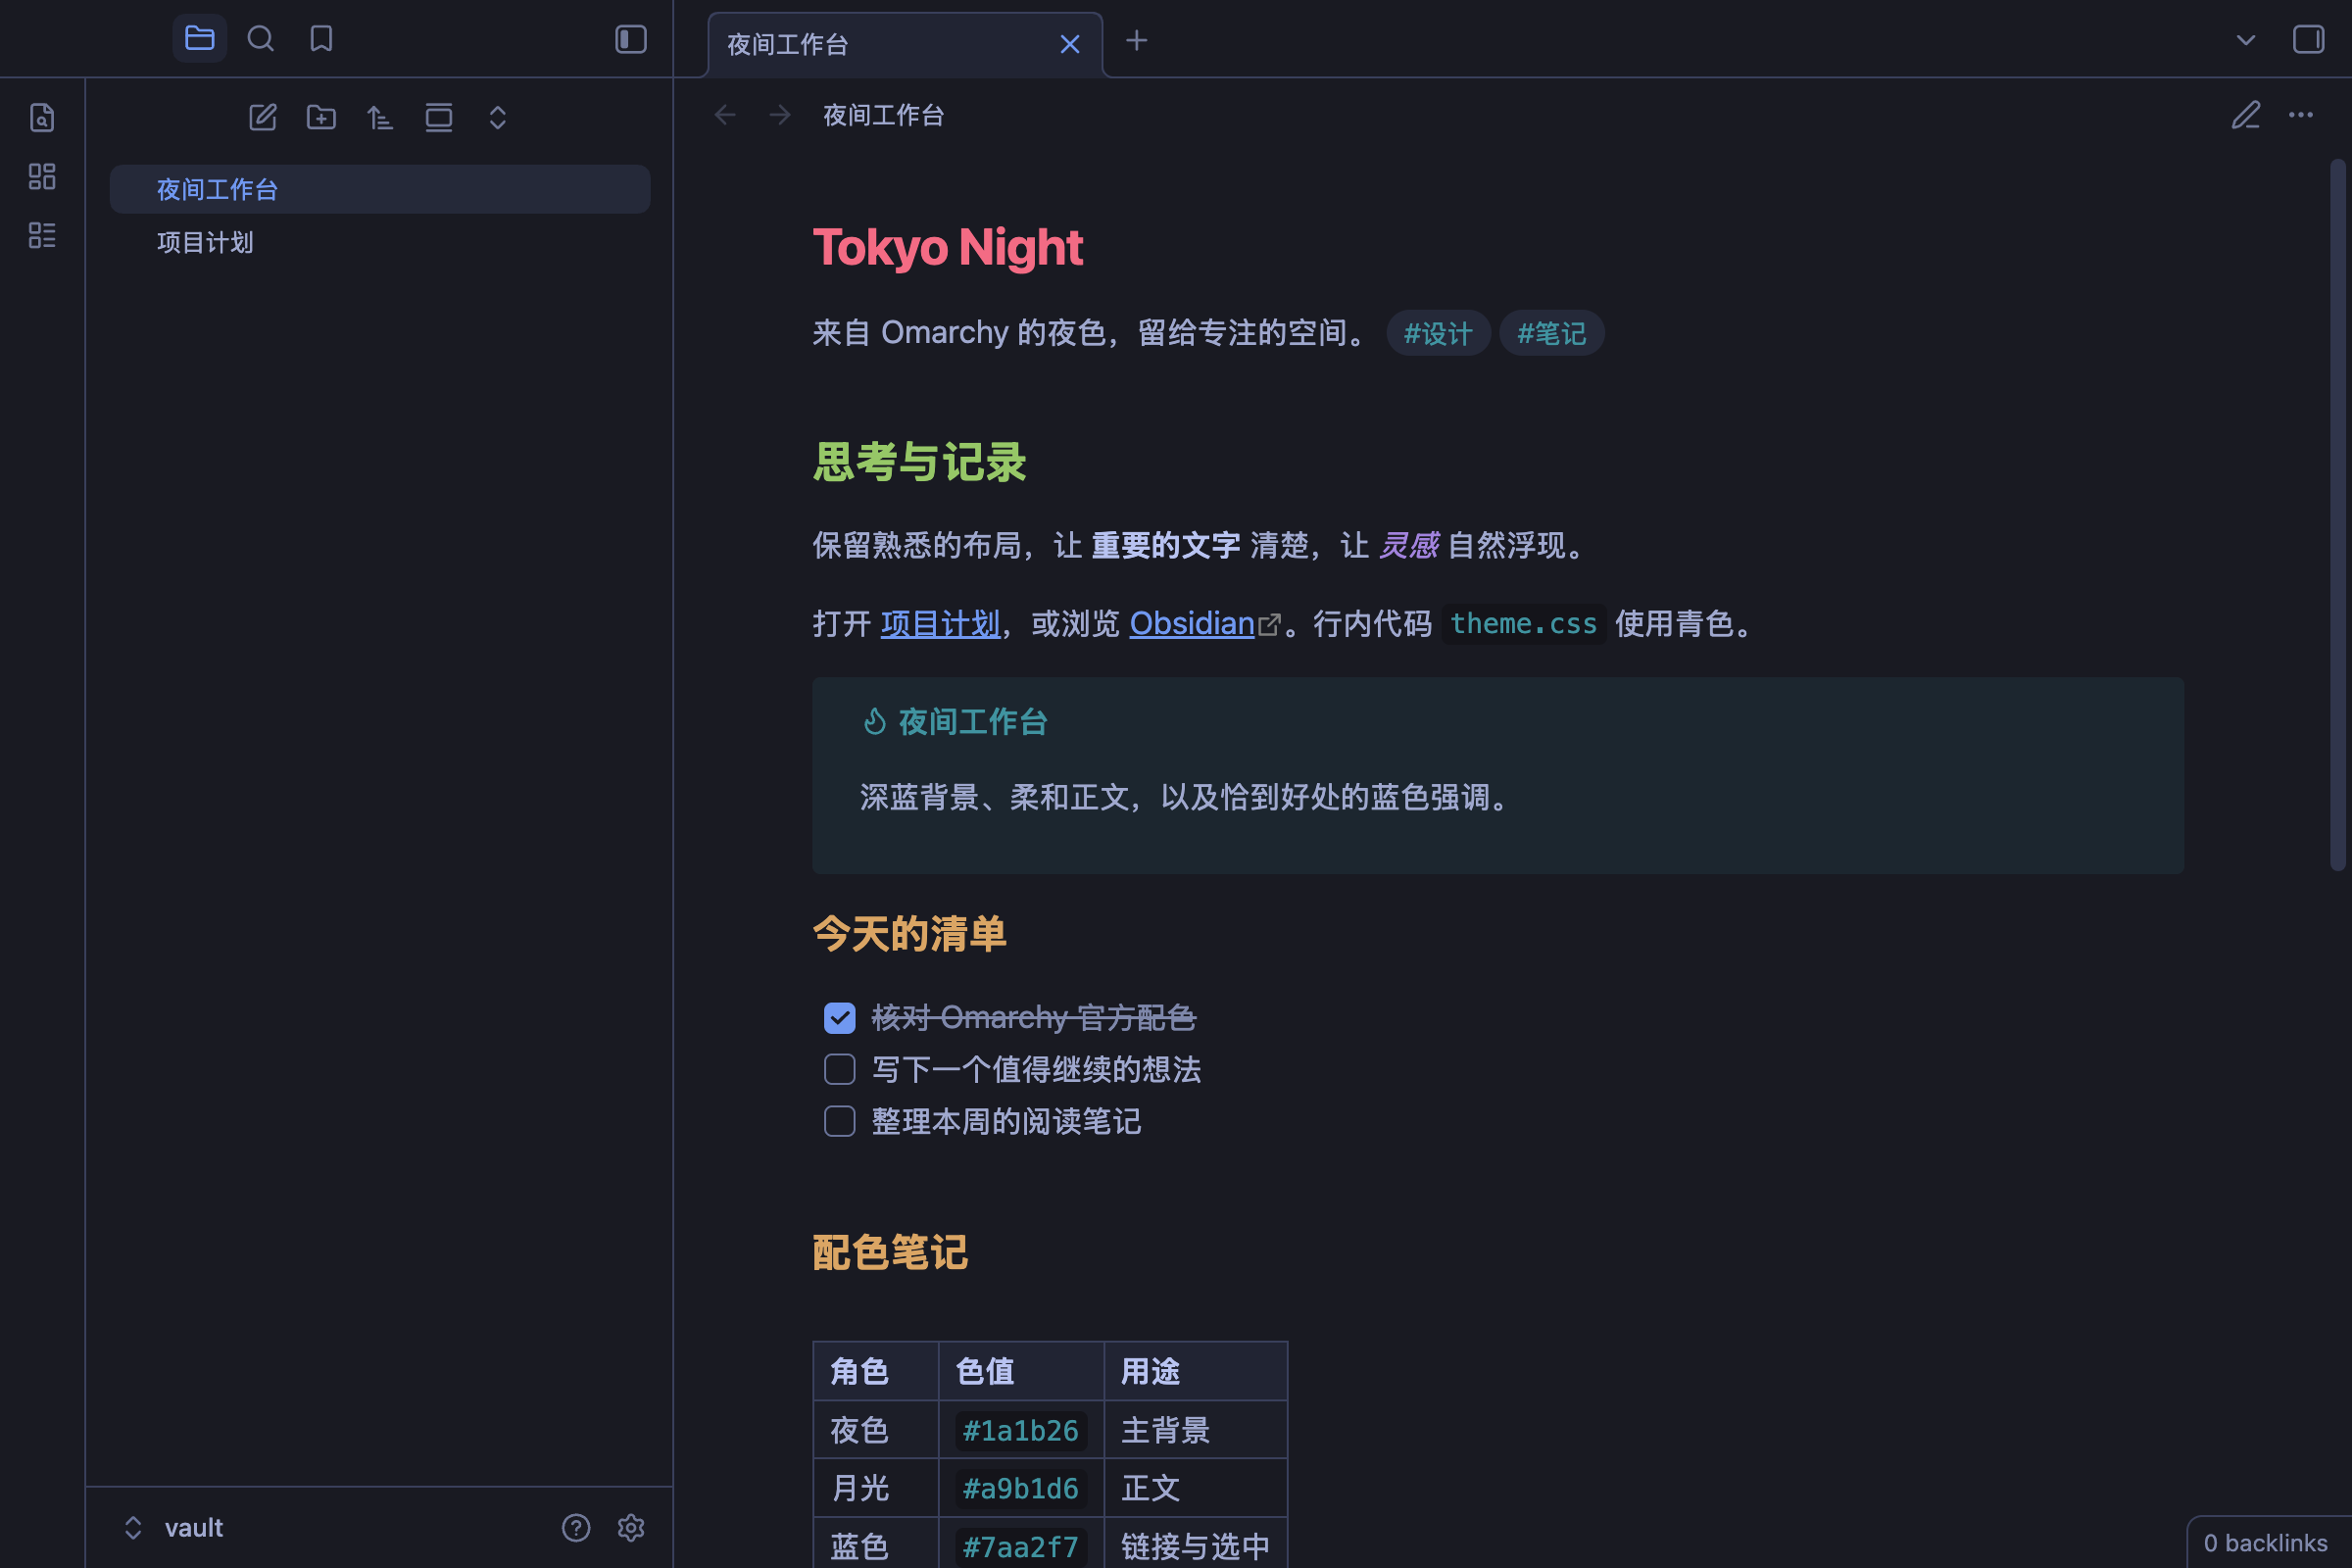
Task: Create a new folder
Action: (x=321, y=118)
